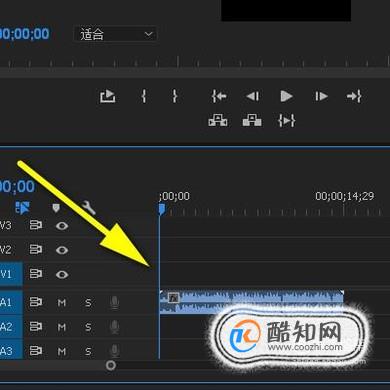This screenshot has width=390, height=390.
Task: Select the audio clip on A1
Action: pos(252,302)
